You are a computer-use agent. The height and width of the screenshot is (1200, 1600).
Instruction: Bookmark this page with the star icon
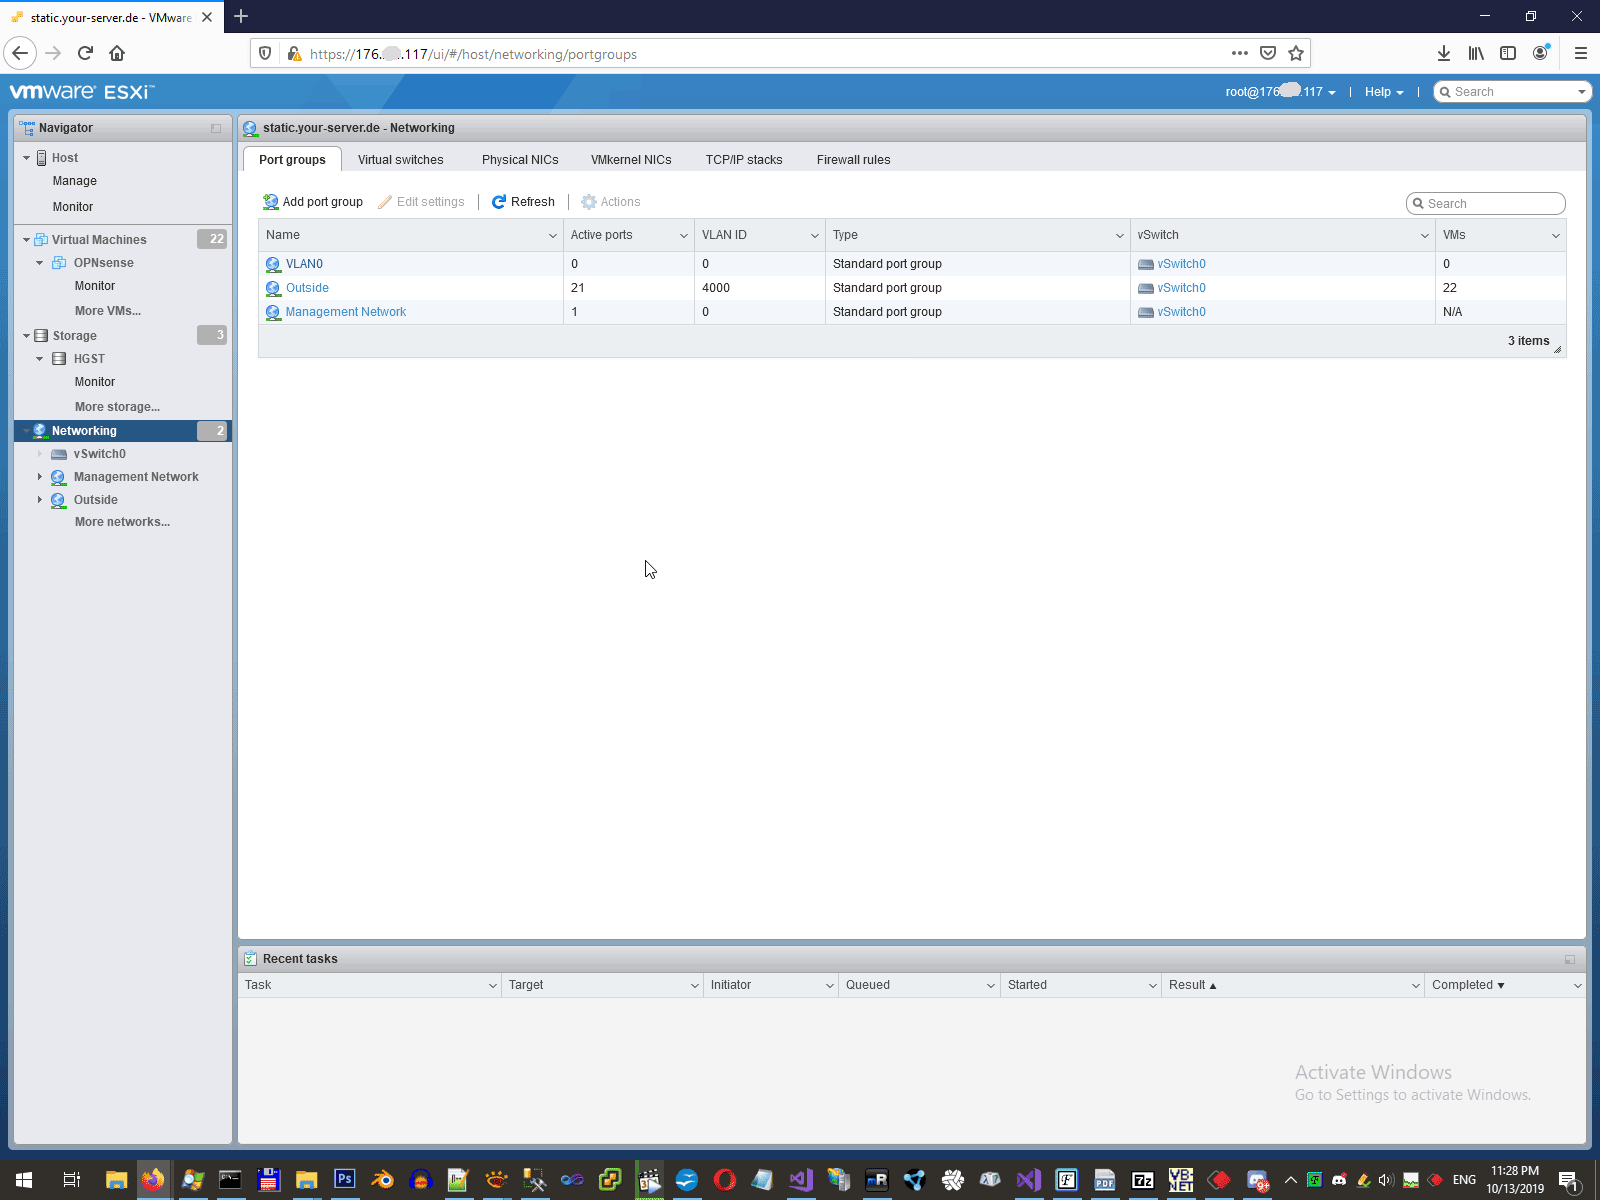(1296, 54)
